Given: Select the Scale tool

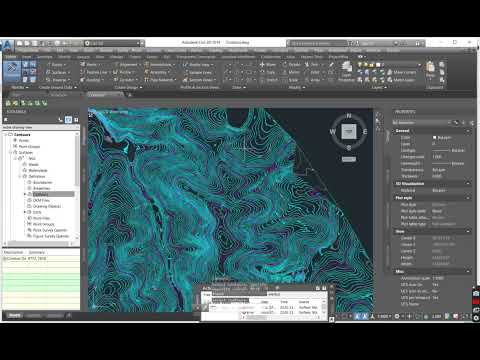Looking at the screenshot, I should [290, 80].
